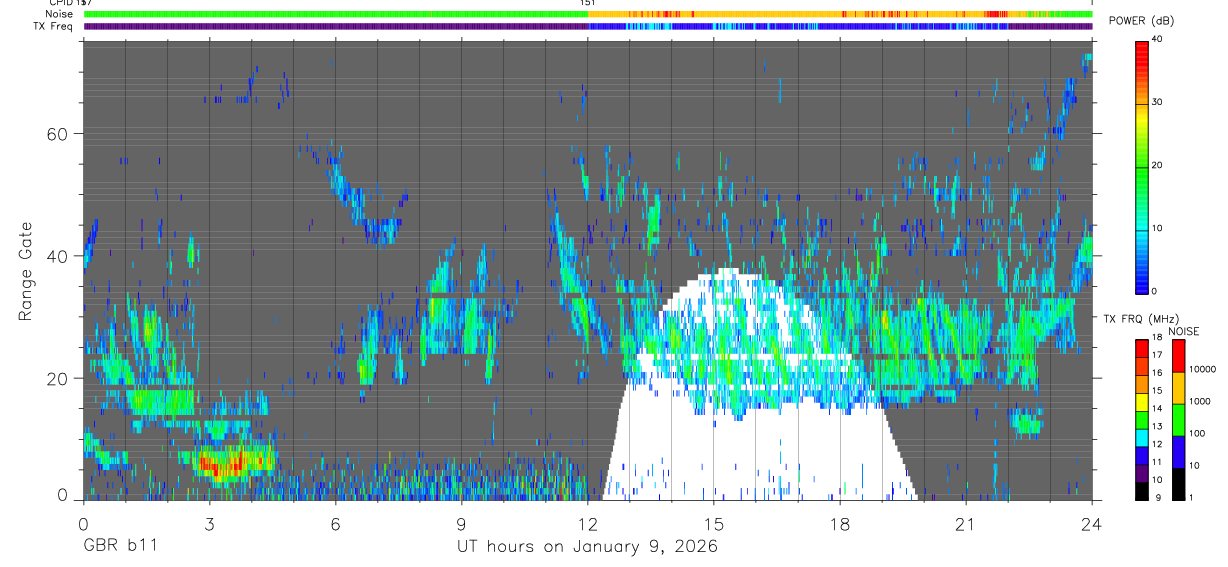The width and height of the screenshot is (1228, 567).
Task: Click the '21' tick on the UT hours axis
Action: pyautogui.click(x=966, y=524)
